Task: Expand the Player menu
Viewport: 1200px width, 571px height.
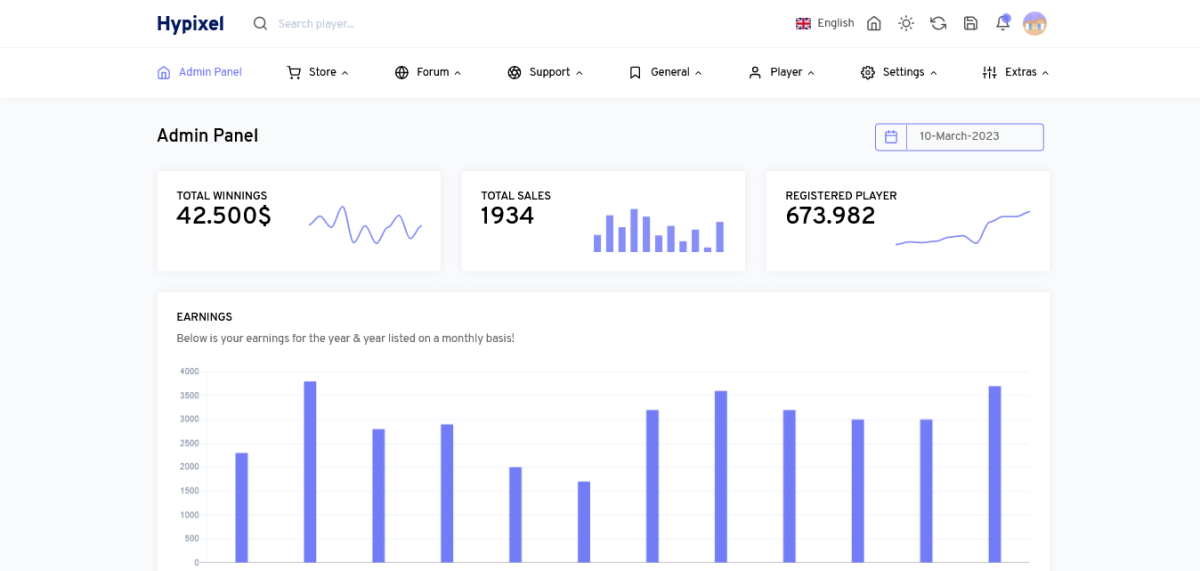Action: point(781,72)
